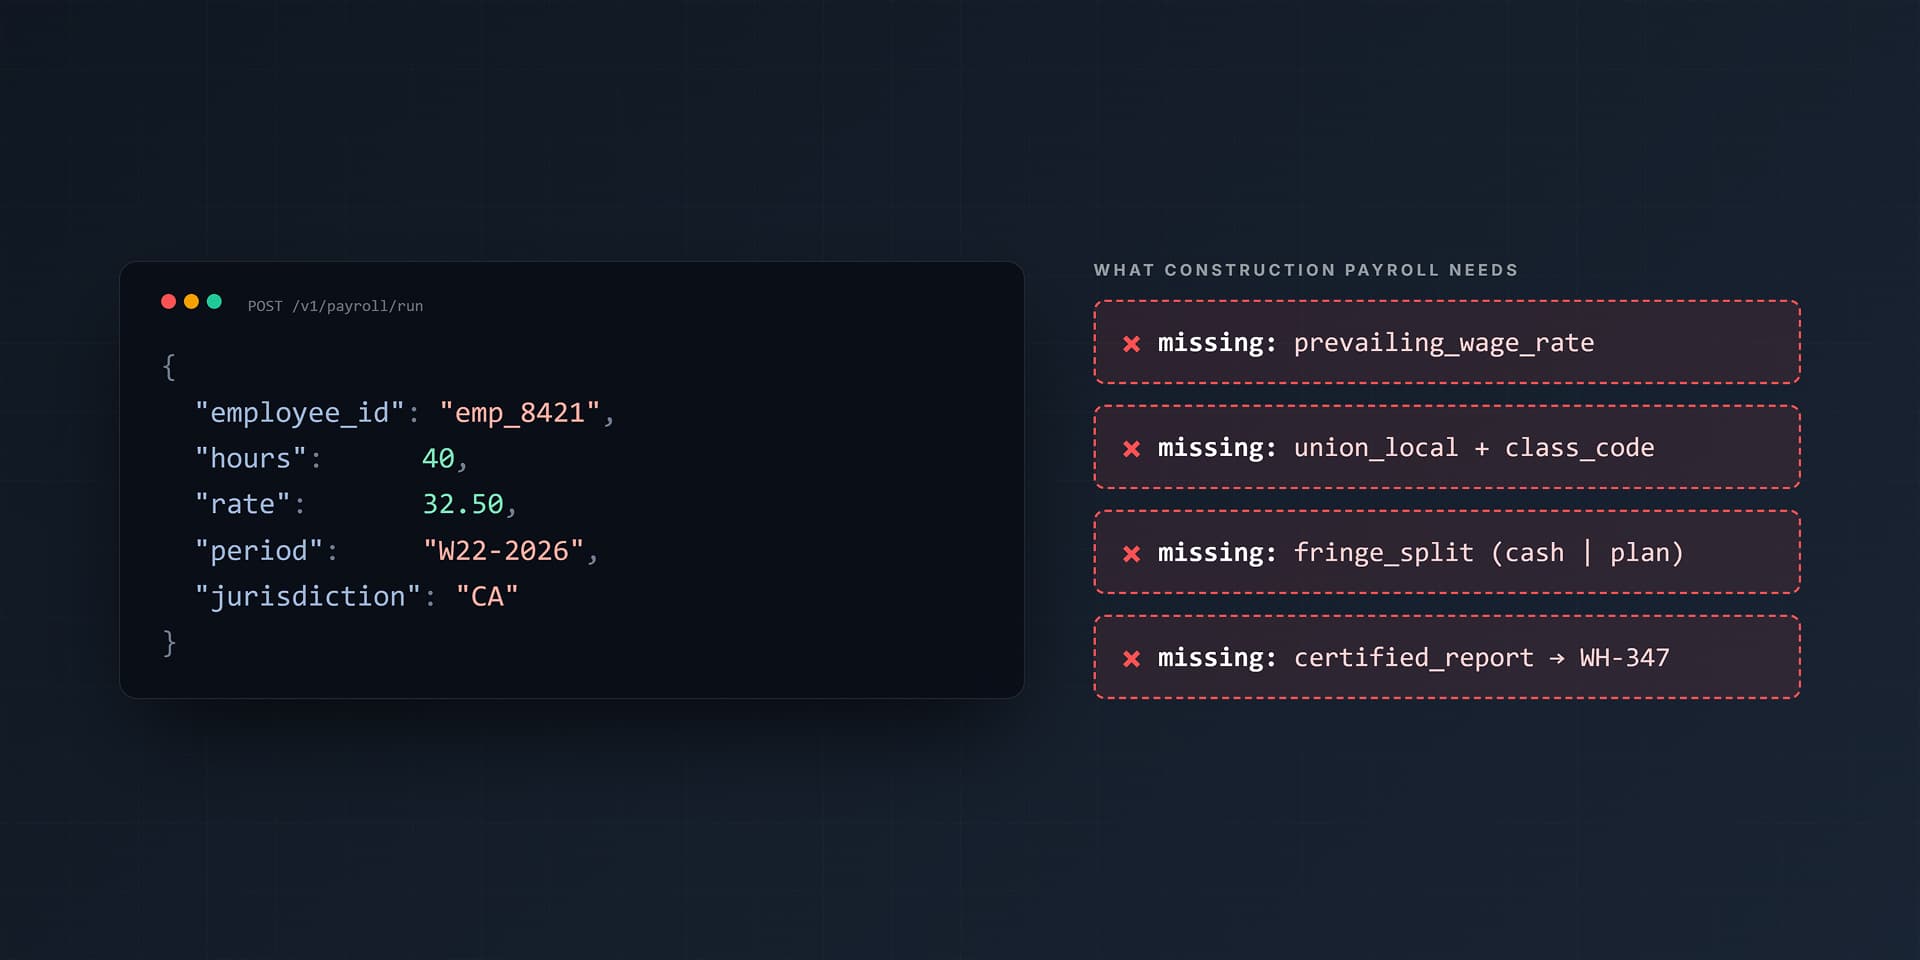The width and height of the screenshot is (1920, 960).
Task: Click the "CA" jurisdiction value
Action: click(487, 597)
